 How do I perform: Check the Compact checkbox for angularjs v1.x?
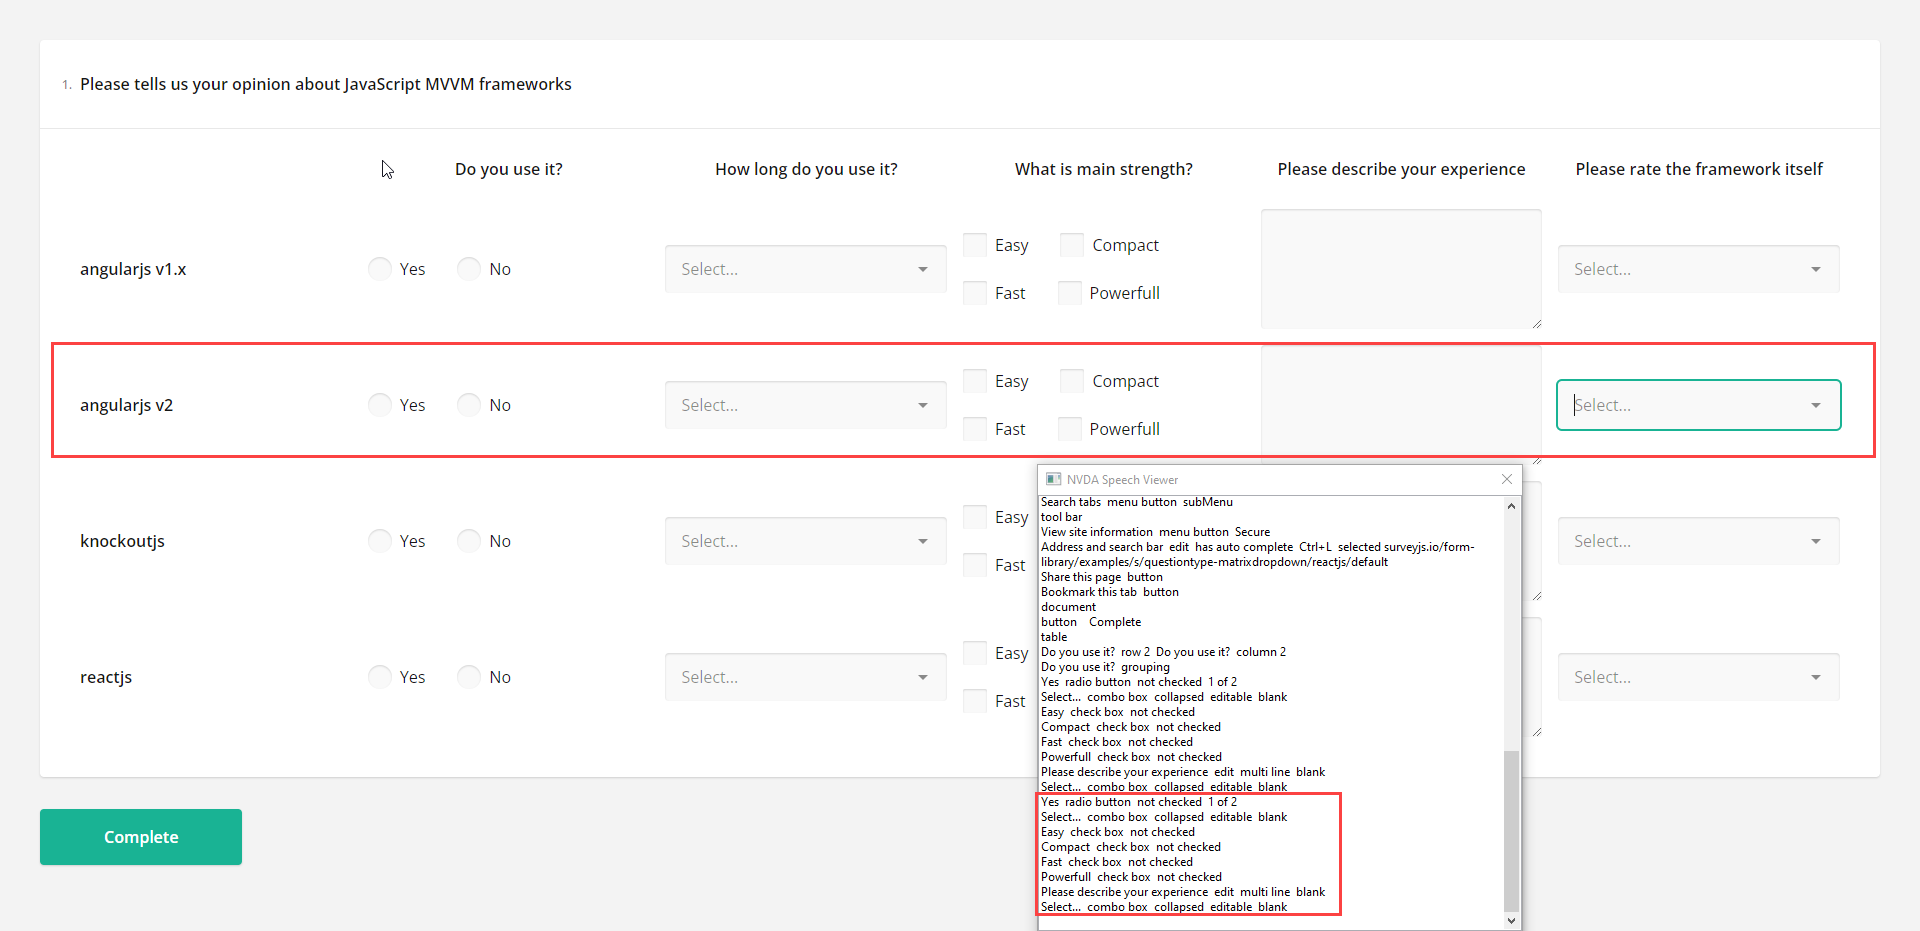[1071, 244]
